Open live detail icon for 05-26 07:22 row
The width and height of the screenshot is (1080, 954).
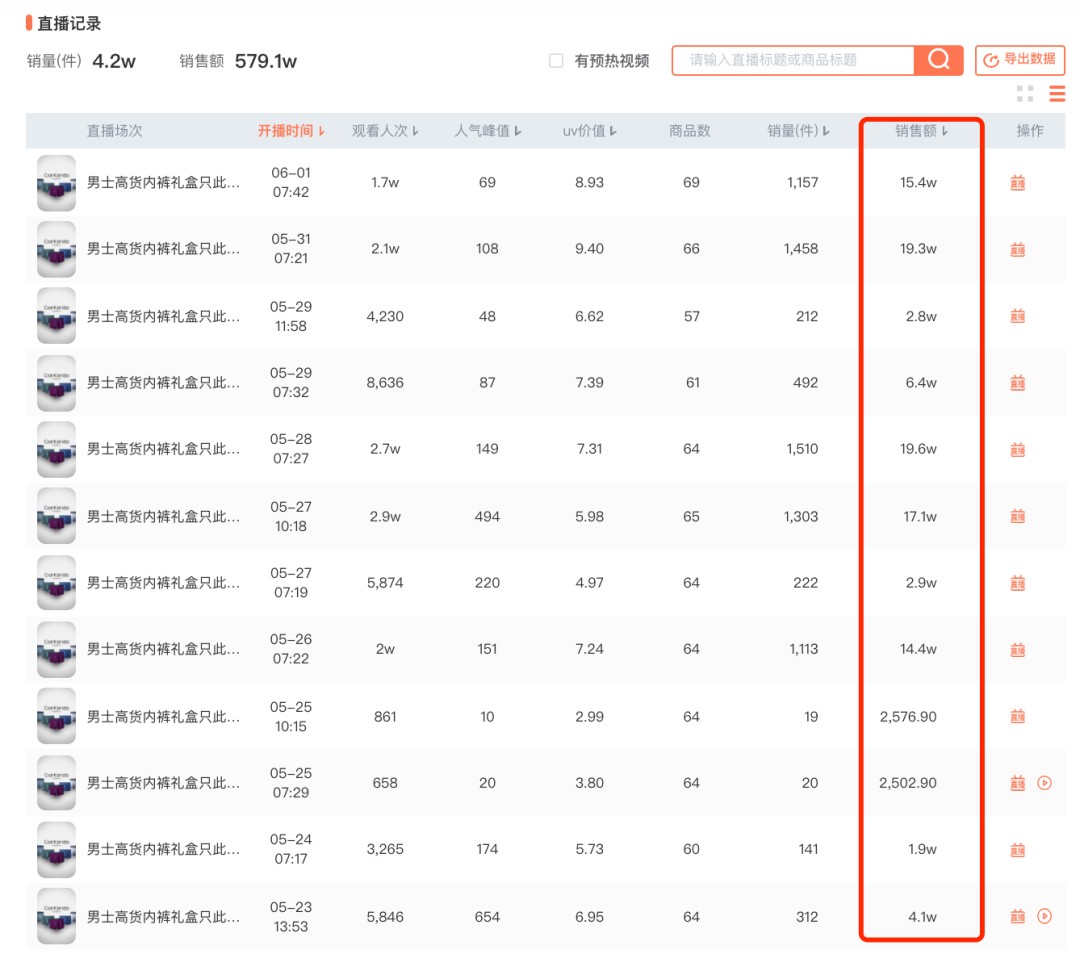click(1017, 649)
